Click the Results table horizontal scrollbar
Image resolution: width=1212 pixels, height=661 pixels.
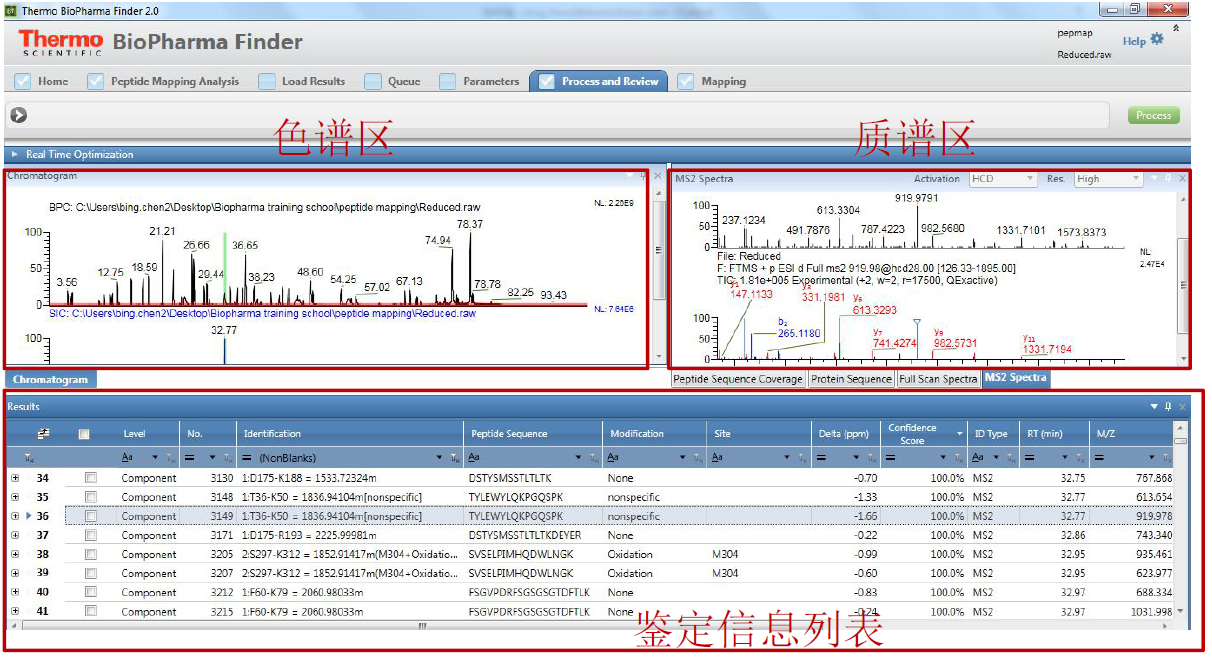click(x=420, y=625)
